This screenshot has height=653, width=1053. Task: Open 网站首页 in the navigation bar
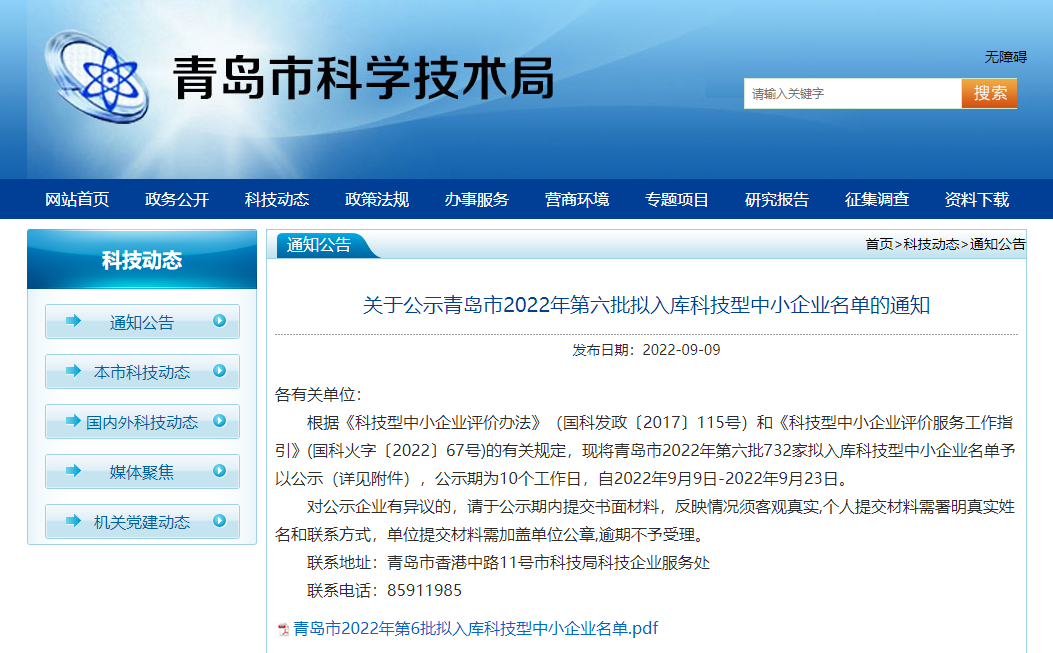[77, 199]
